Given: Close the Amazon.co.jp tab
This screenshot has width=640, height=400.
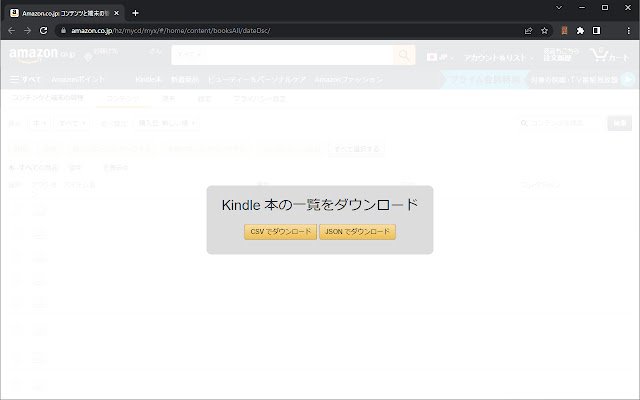Looking at the screenshot, I should pos(116,13).
